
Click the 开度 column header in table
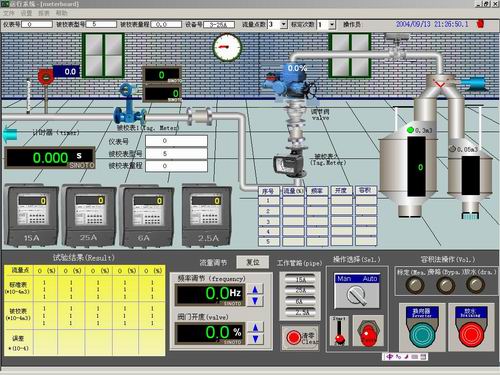click(341, 190)
